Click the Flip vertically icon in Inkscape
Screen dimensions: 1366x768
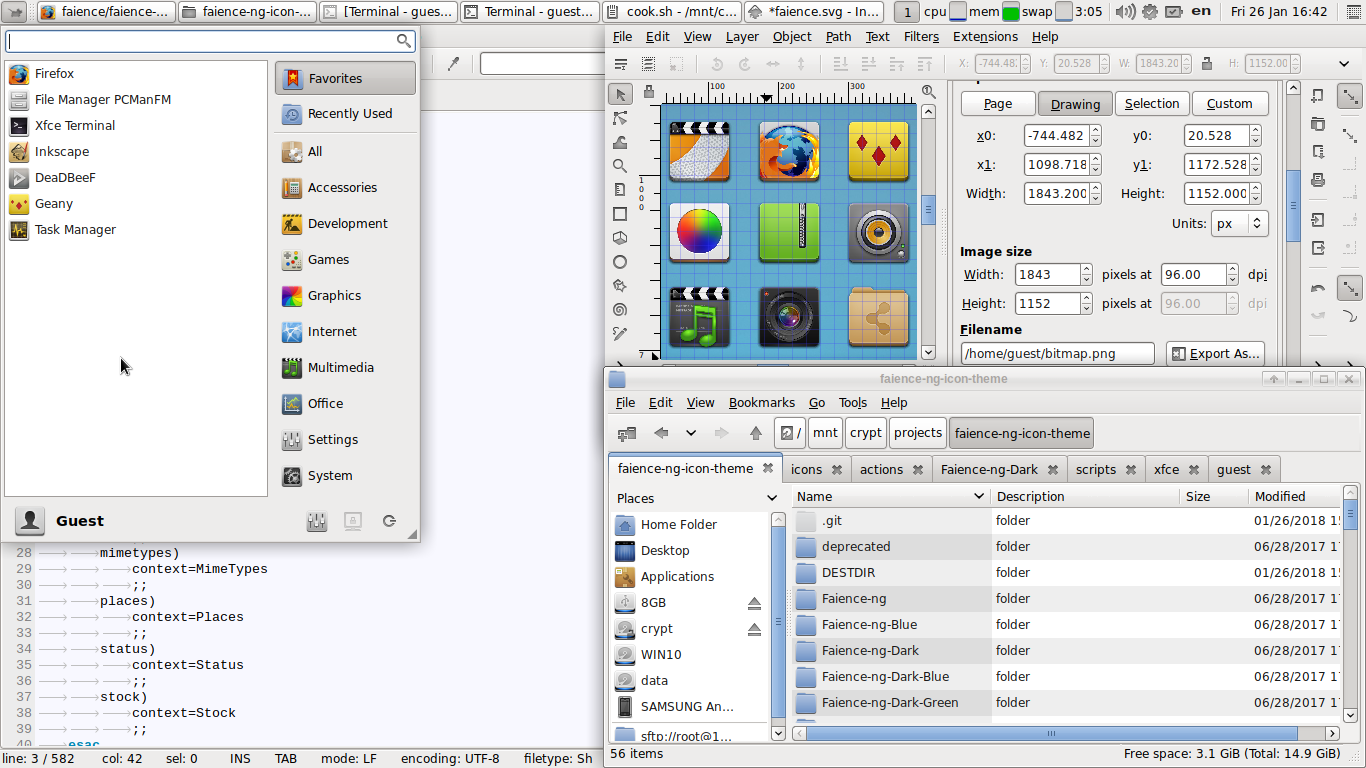point(801,63)
